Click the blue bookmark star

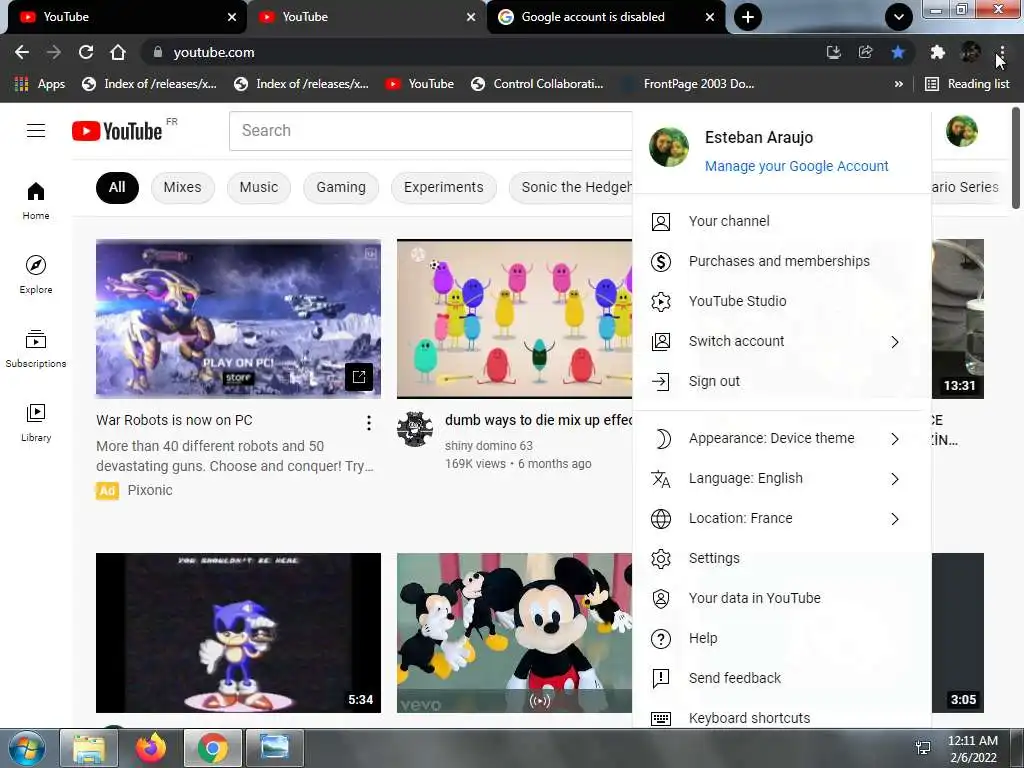pyautogui.click(x=898, y=52)
